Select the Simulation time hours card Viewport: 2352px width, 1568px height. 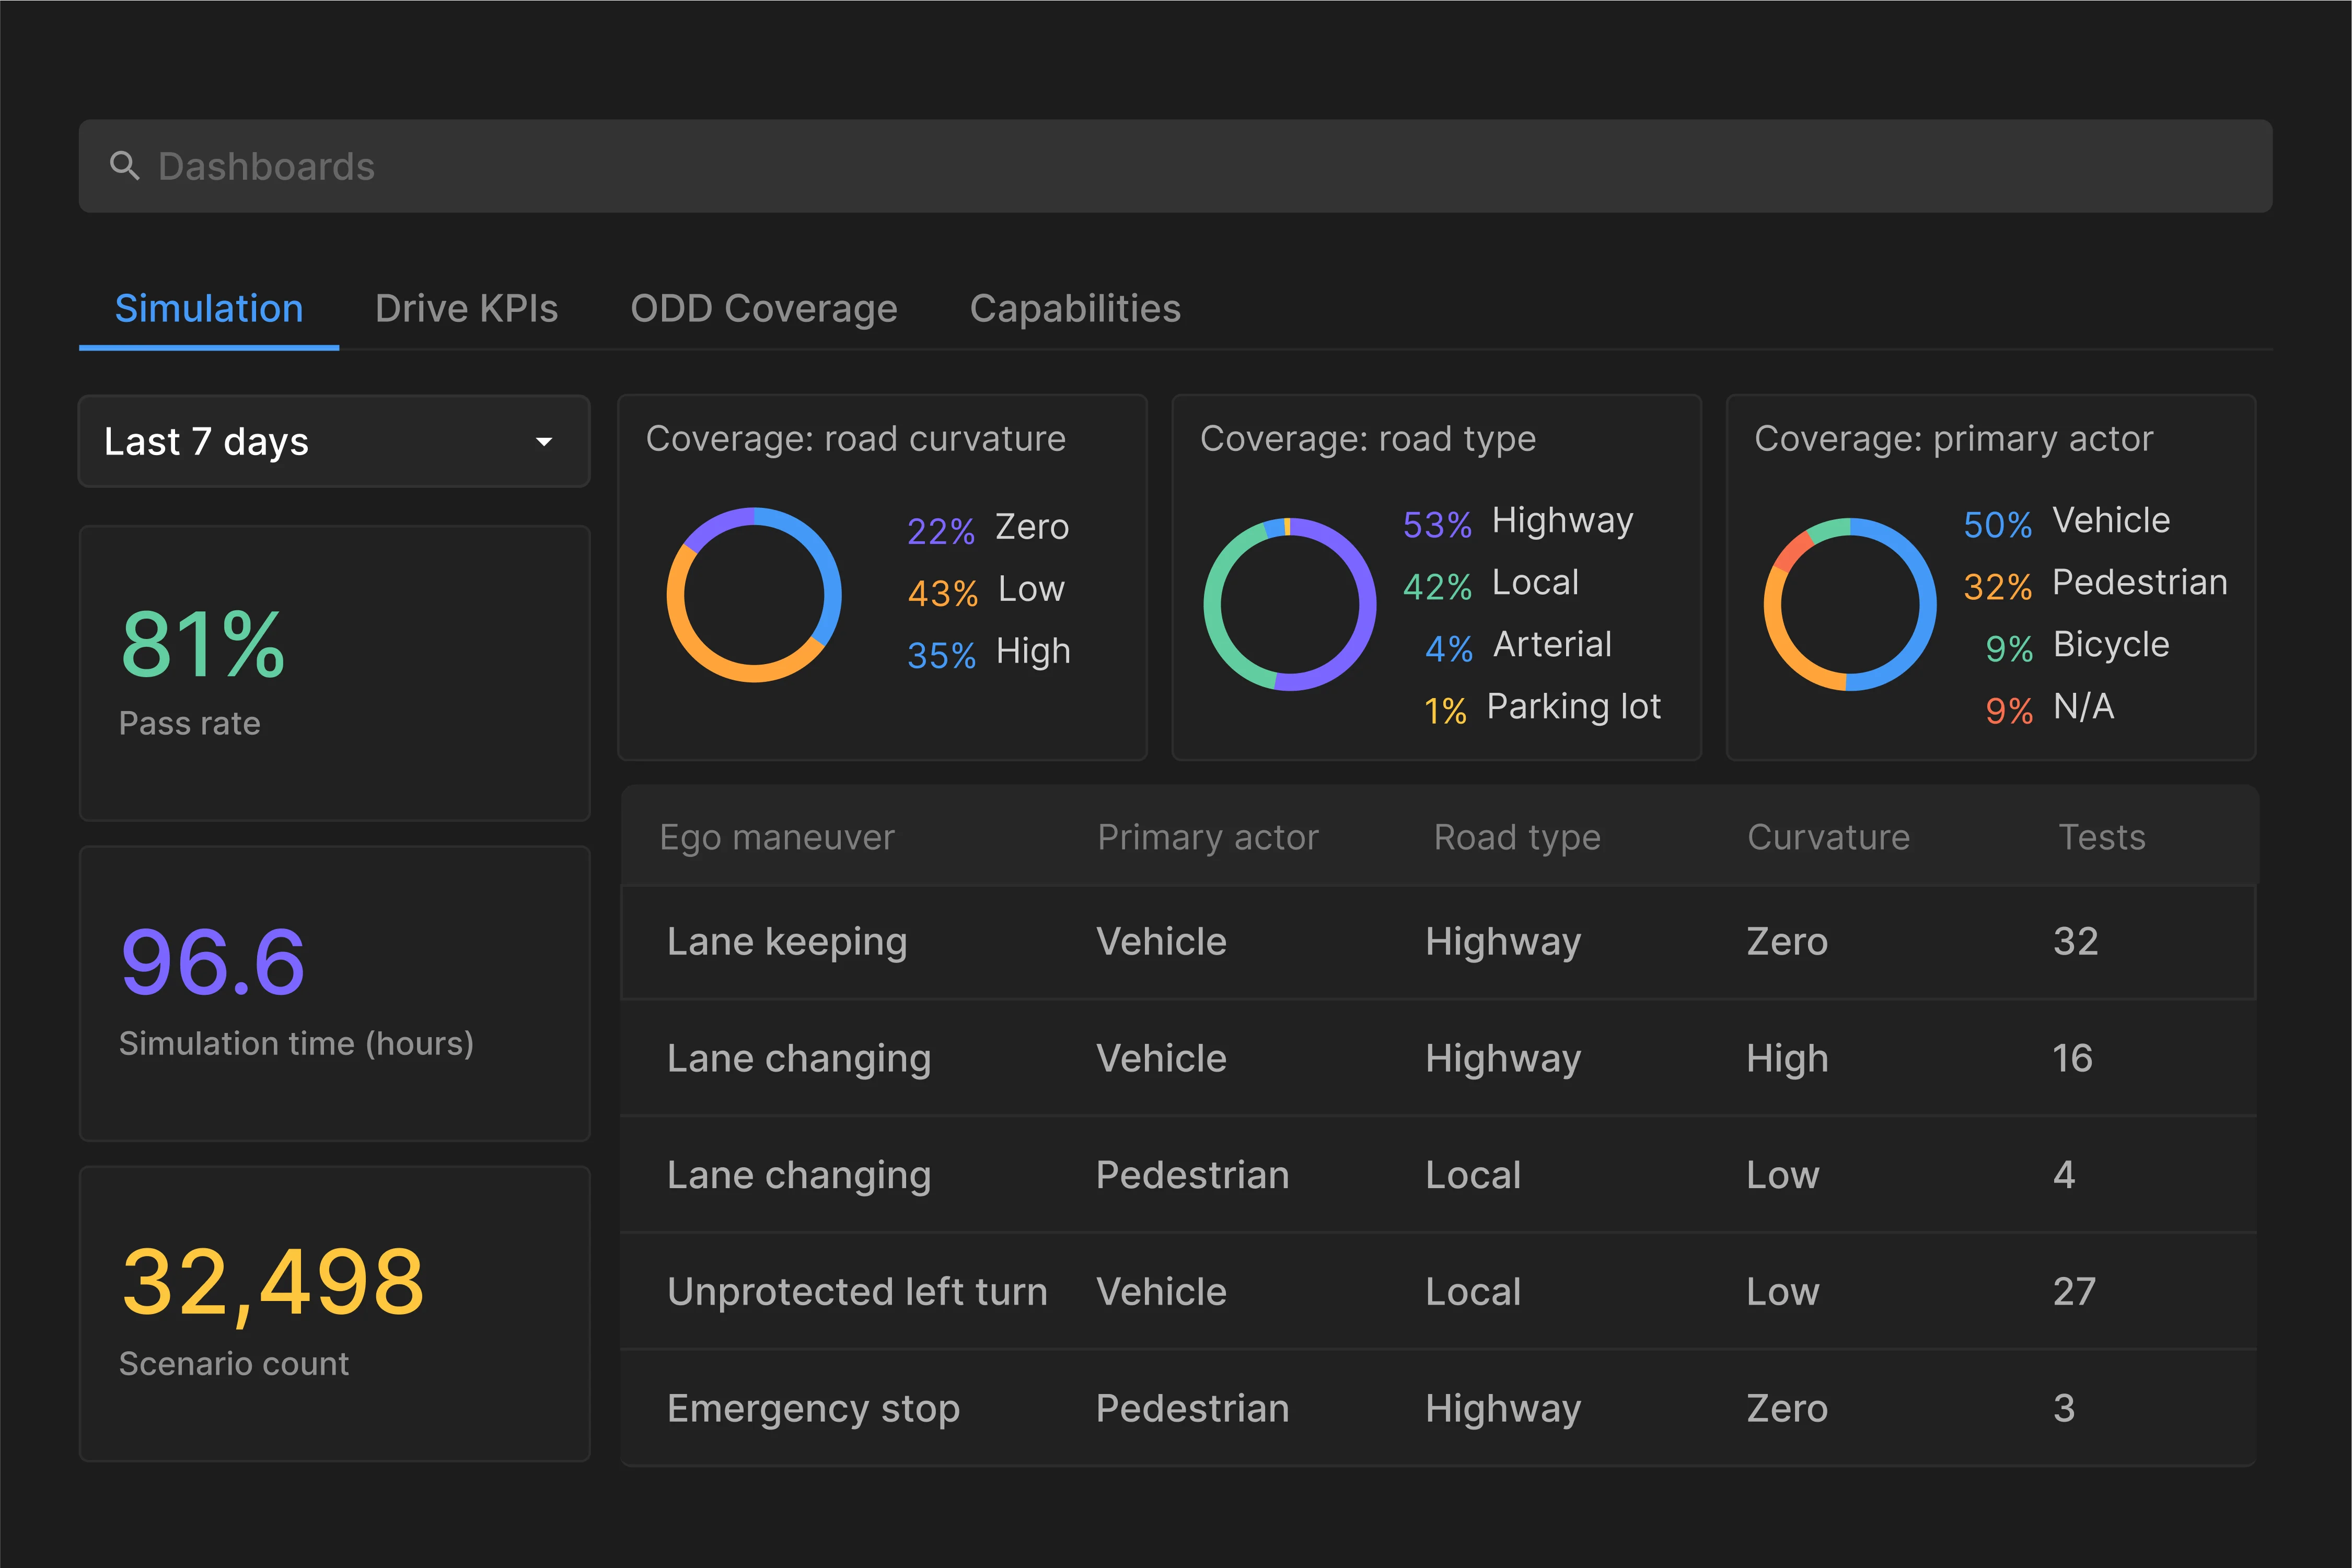334,993
